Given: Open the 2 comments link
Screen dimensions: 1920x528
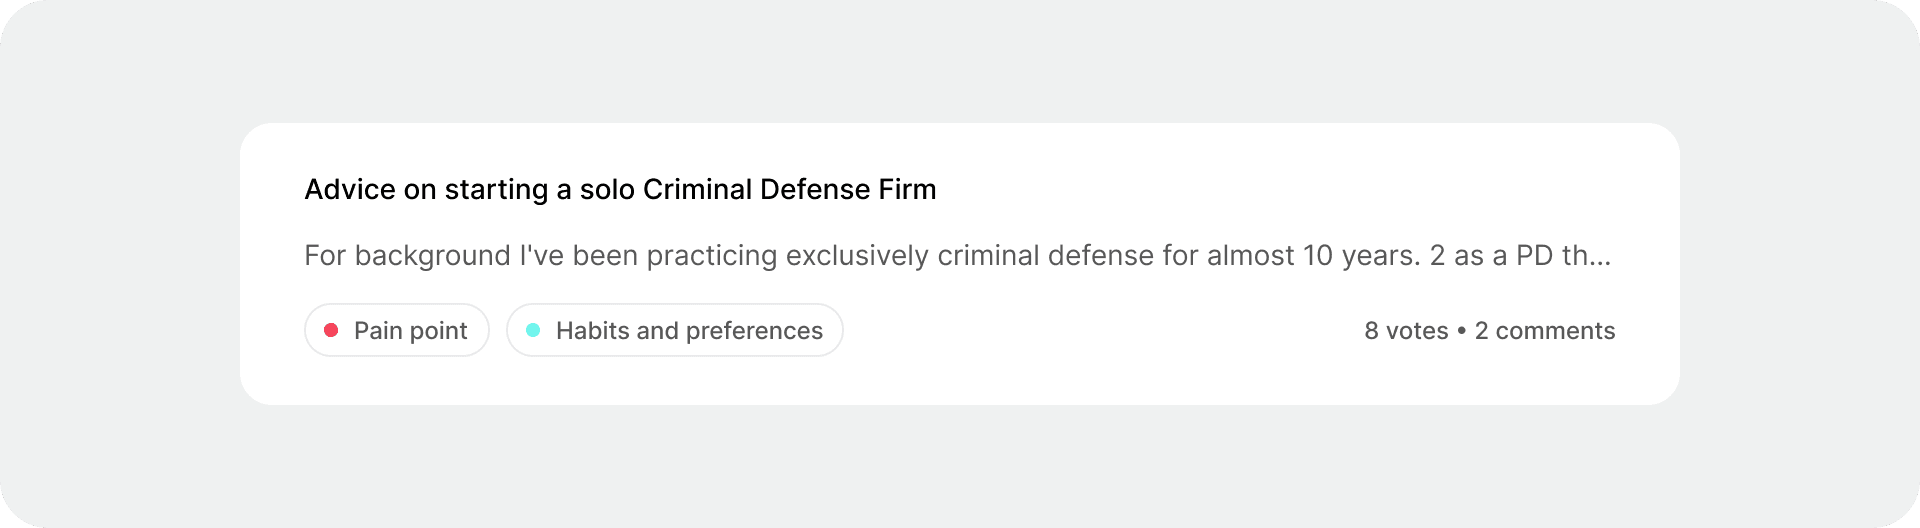Looking at the screenshot, I should 1544,331.
